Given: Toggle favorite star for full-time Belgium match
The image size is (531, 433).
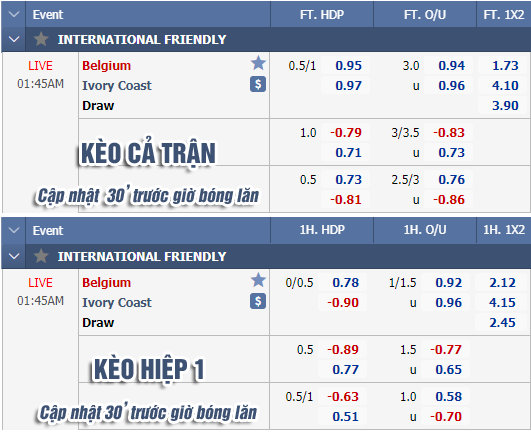Looking at the screenshot, I should coord(258,63).
